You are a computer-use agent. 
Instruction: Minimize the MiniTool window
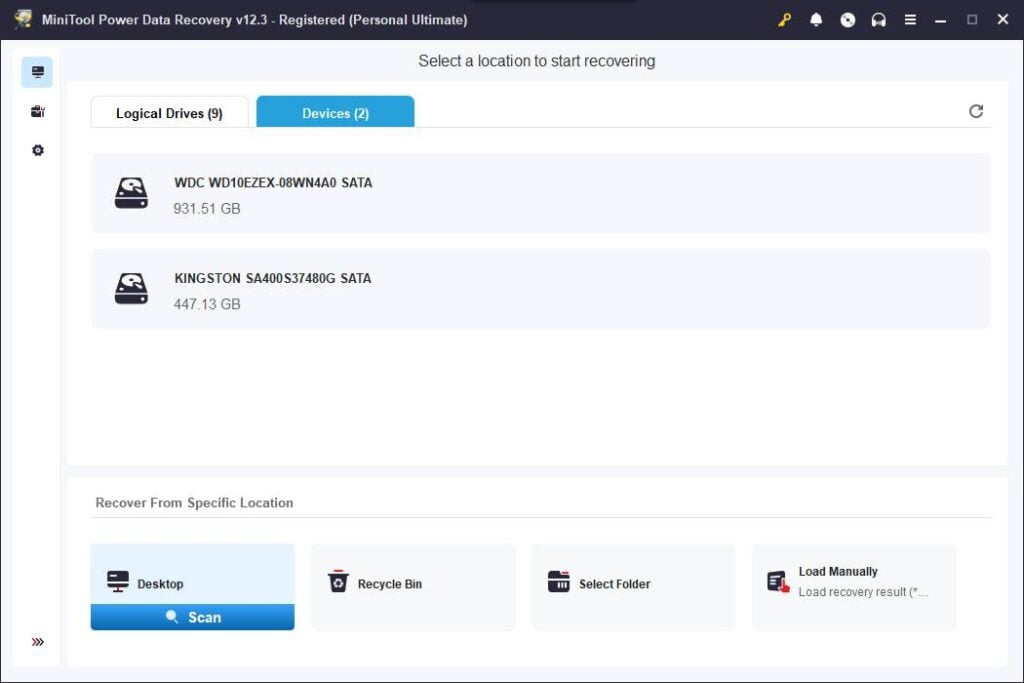[940, 20]
